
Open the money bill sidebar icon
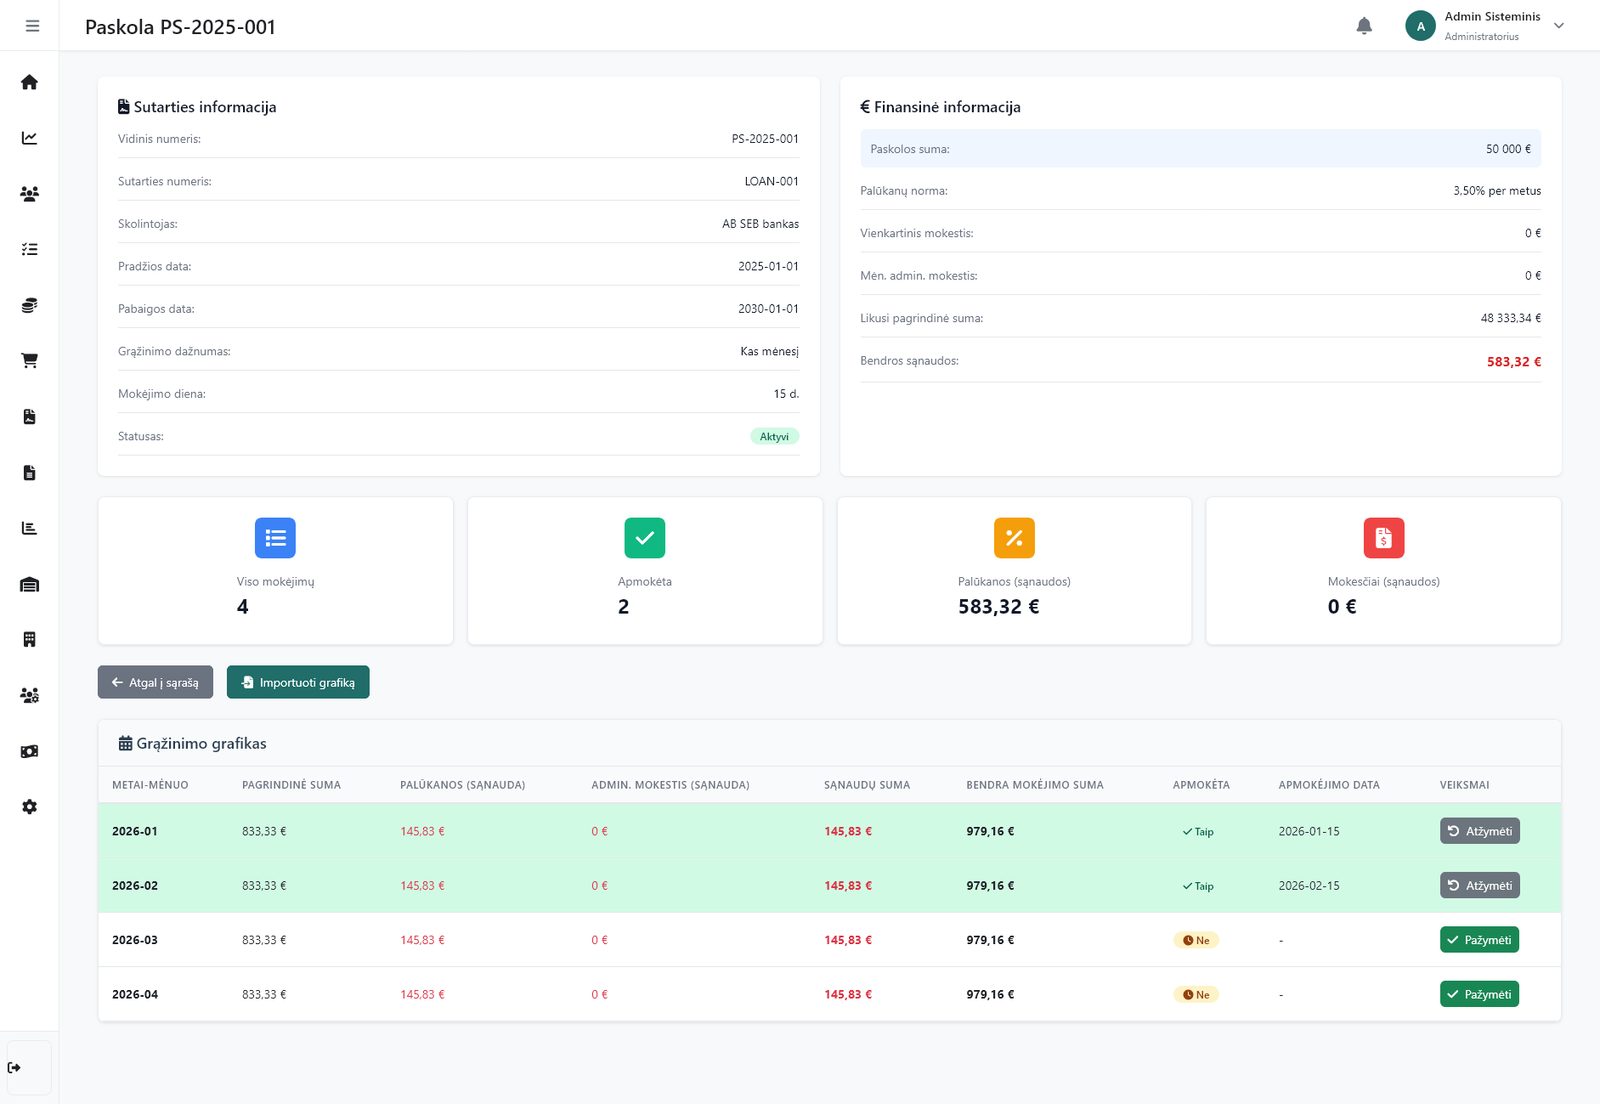click(x=29, y=751)
